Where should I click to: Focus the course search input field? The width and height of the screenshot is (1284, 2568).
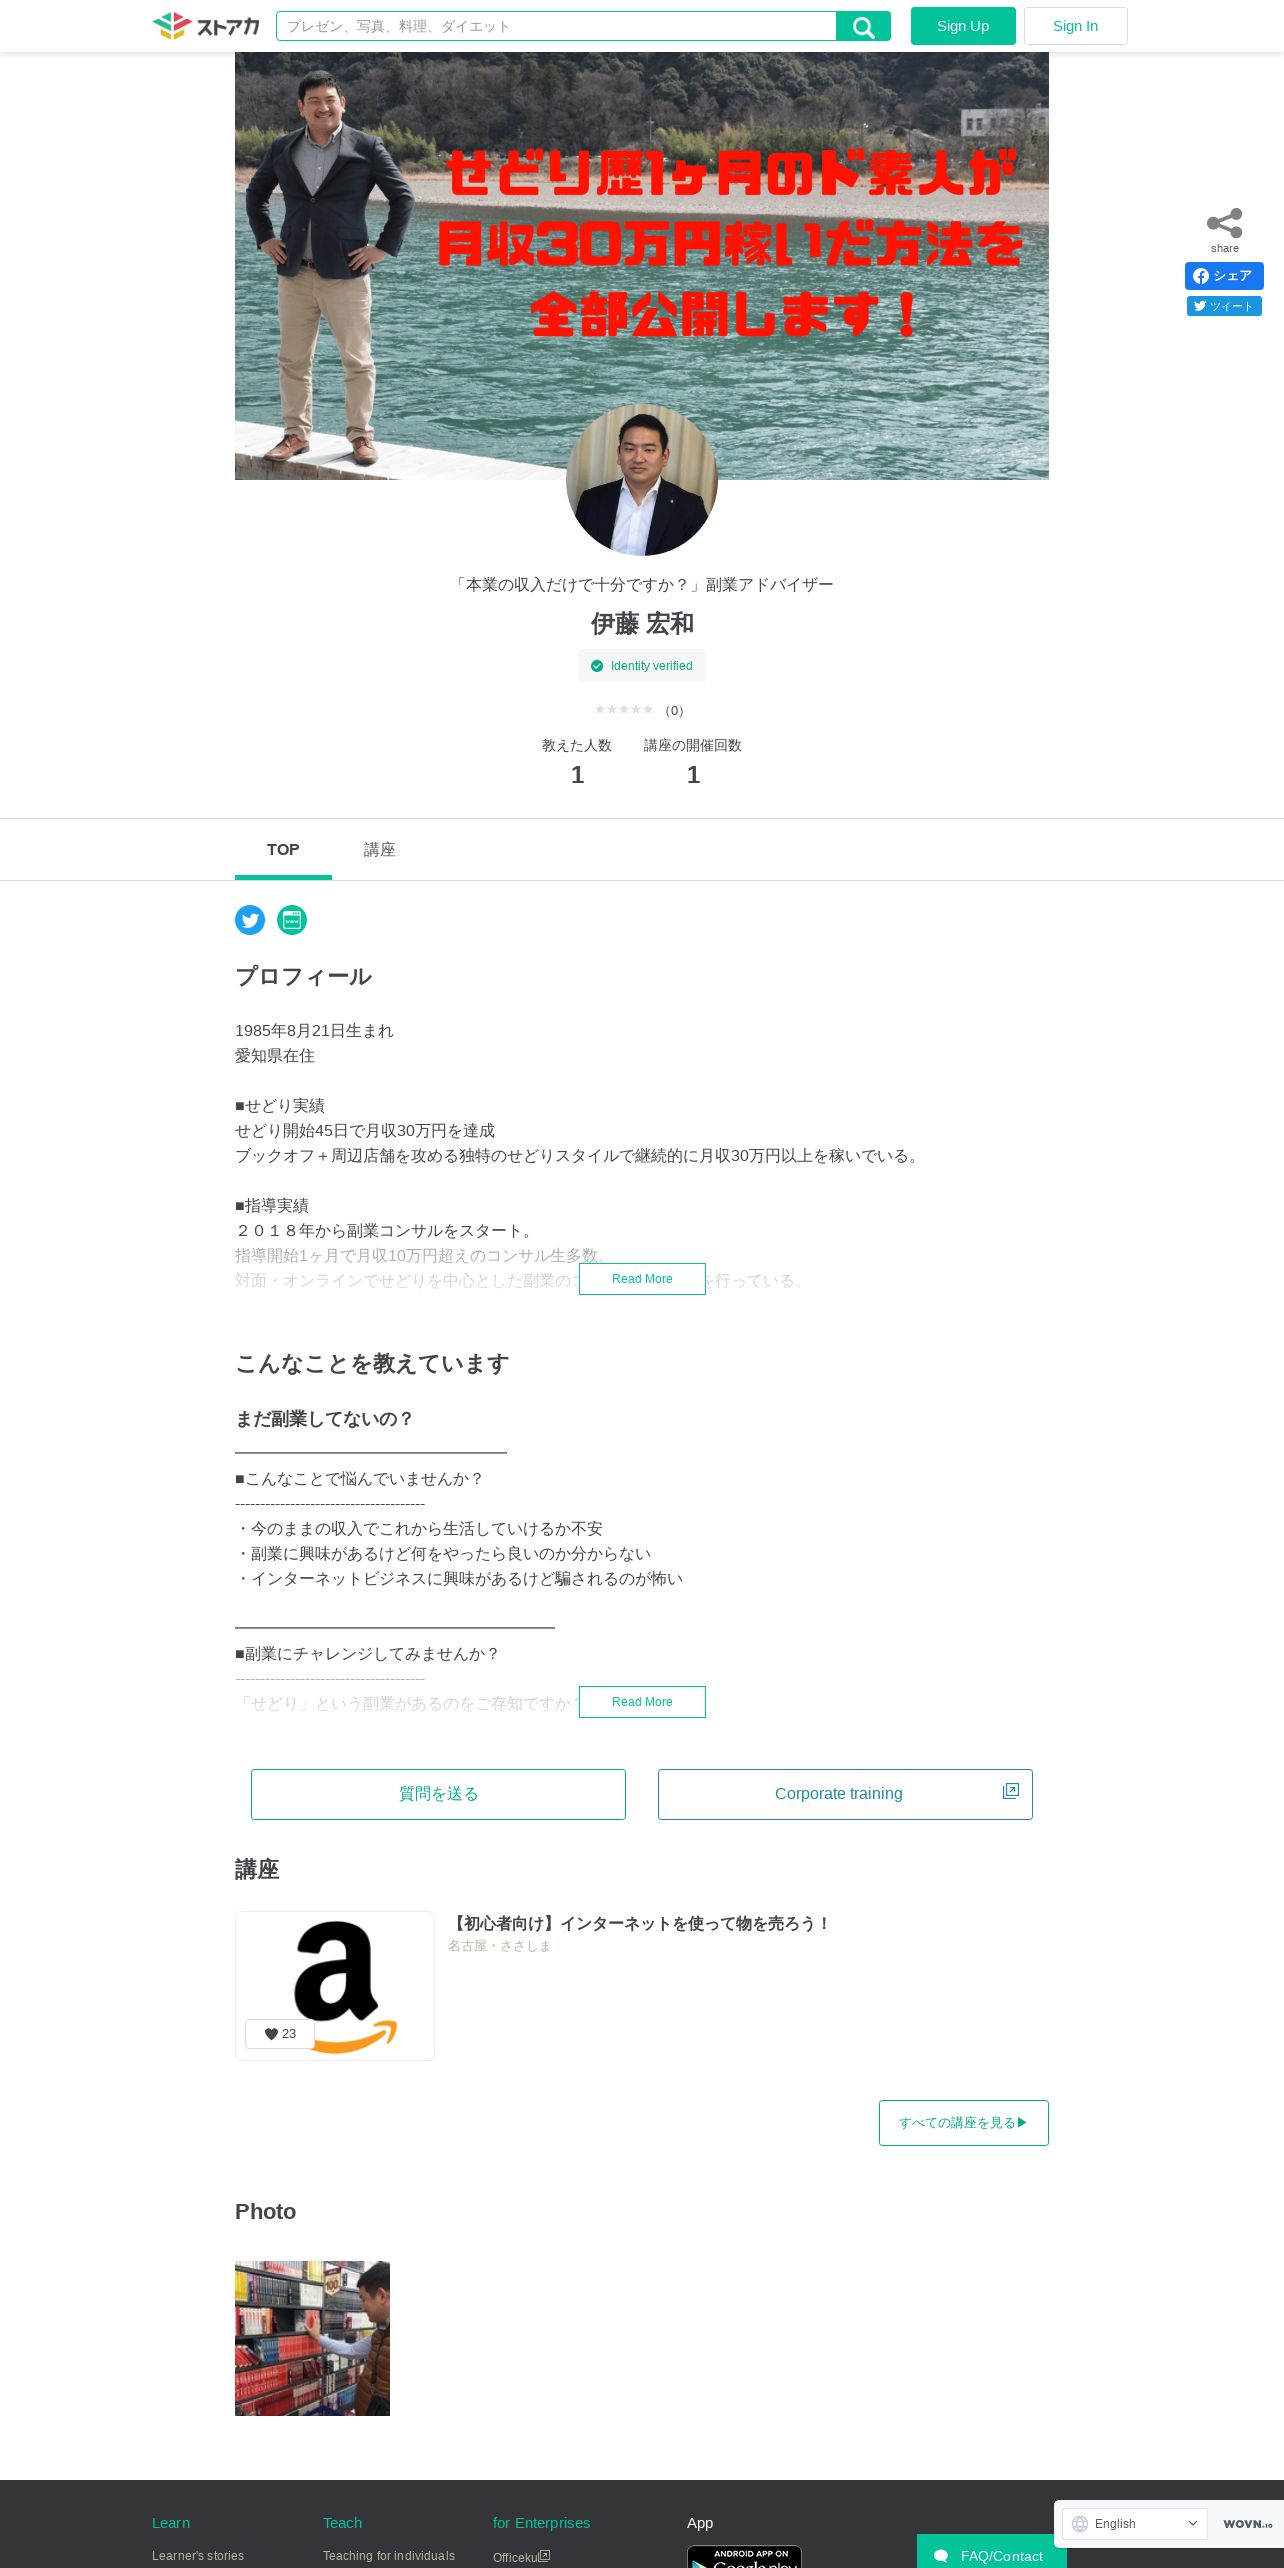556,27
